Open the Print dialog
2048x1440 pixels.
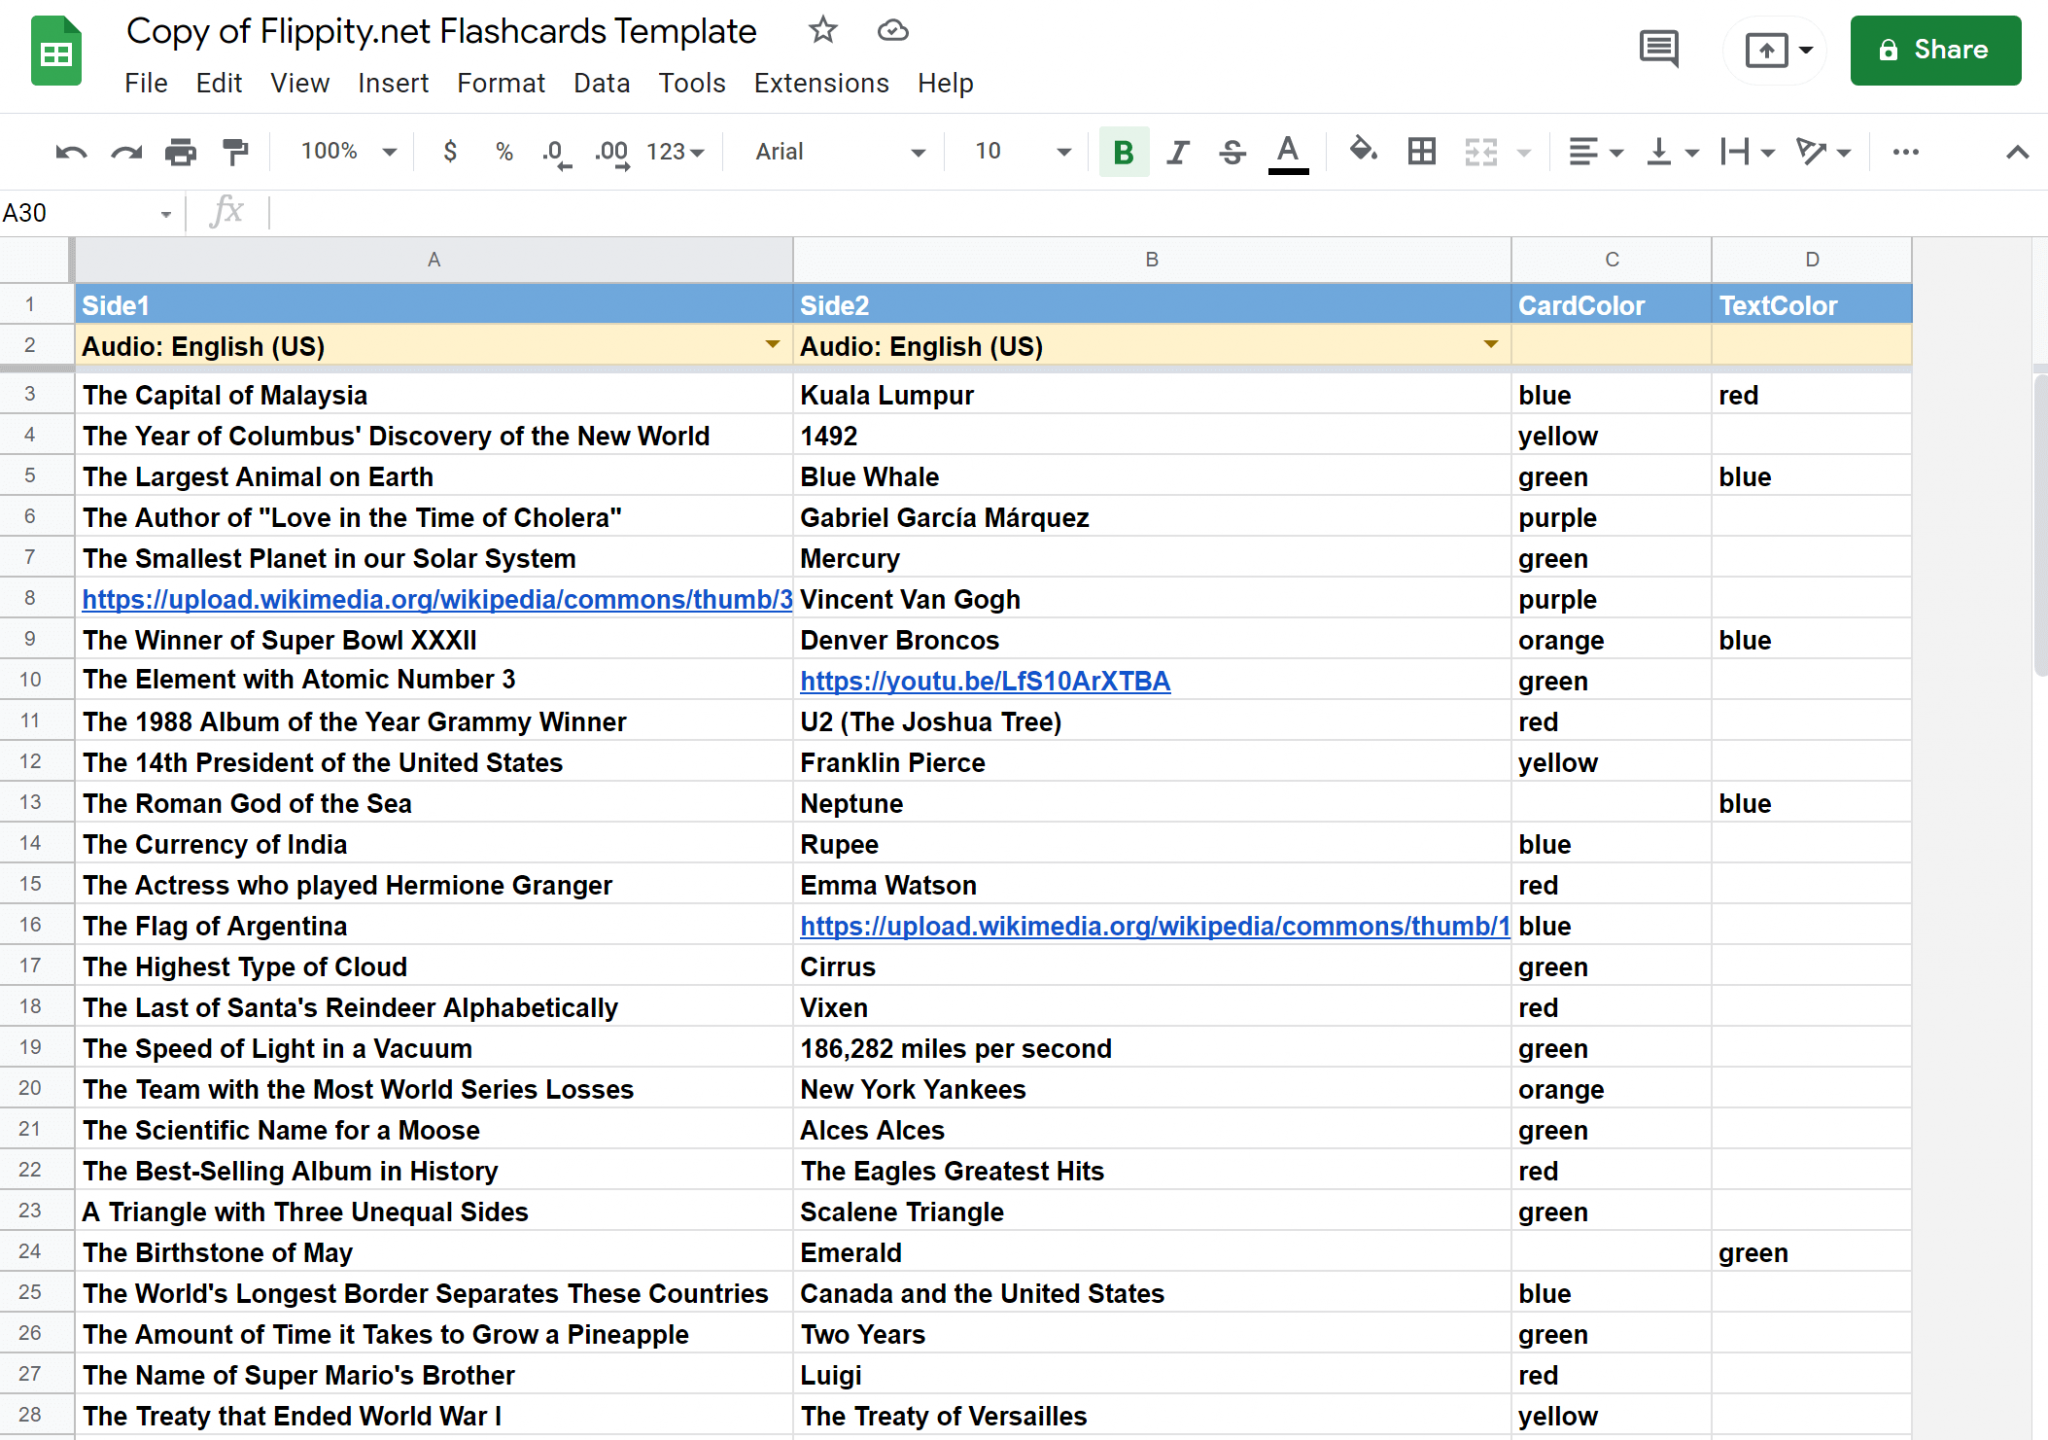[181, 151]
